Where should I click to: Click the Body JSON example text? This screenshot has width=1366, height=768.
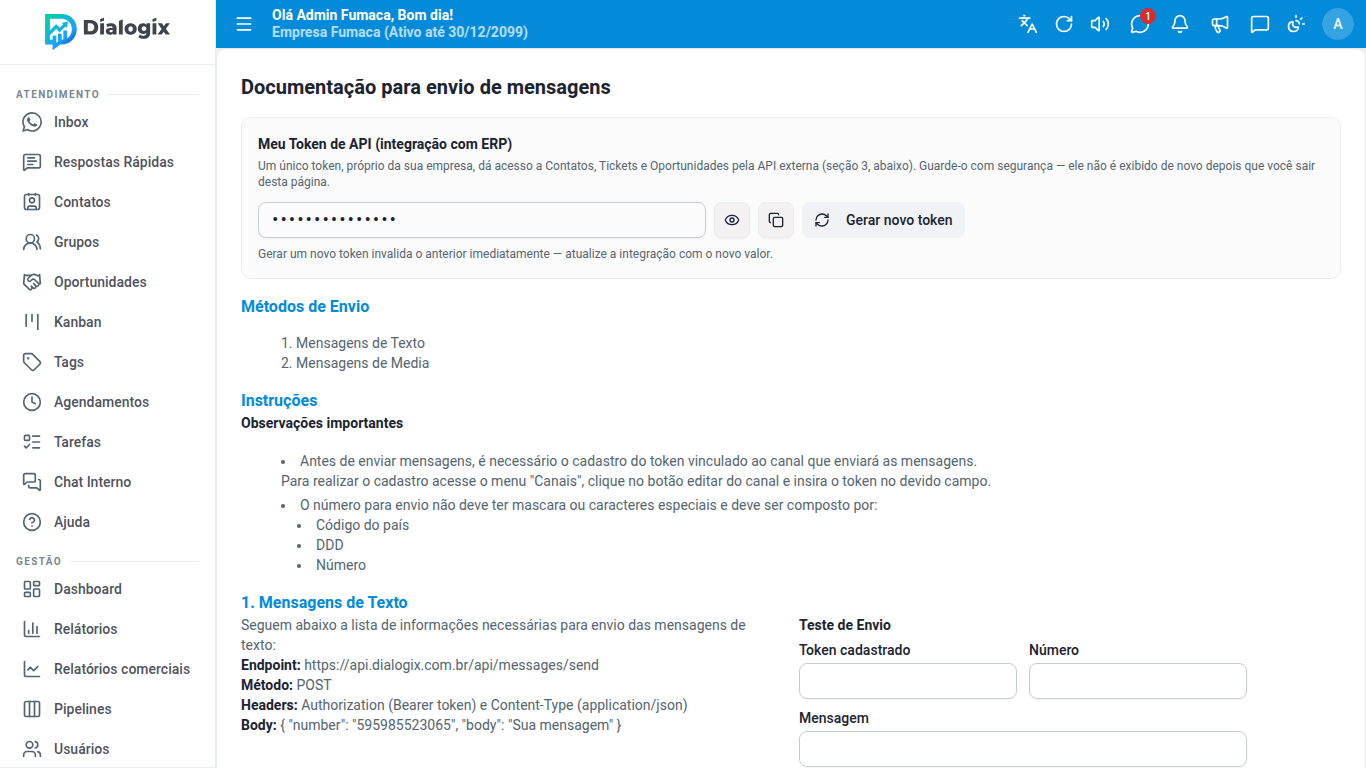450,725
